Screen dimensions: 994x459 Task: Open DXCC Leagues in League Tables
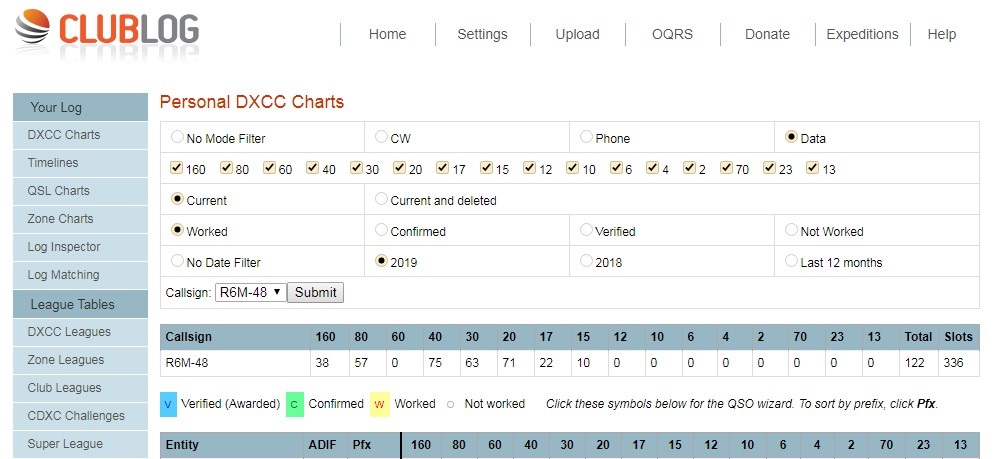[x=69, y=332]
